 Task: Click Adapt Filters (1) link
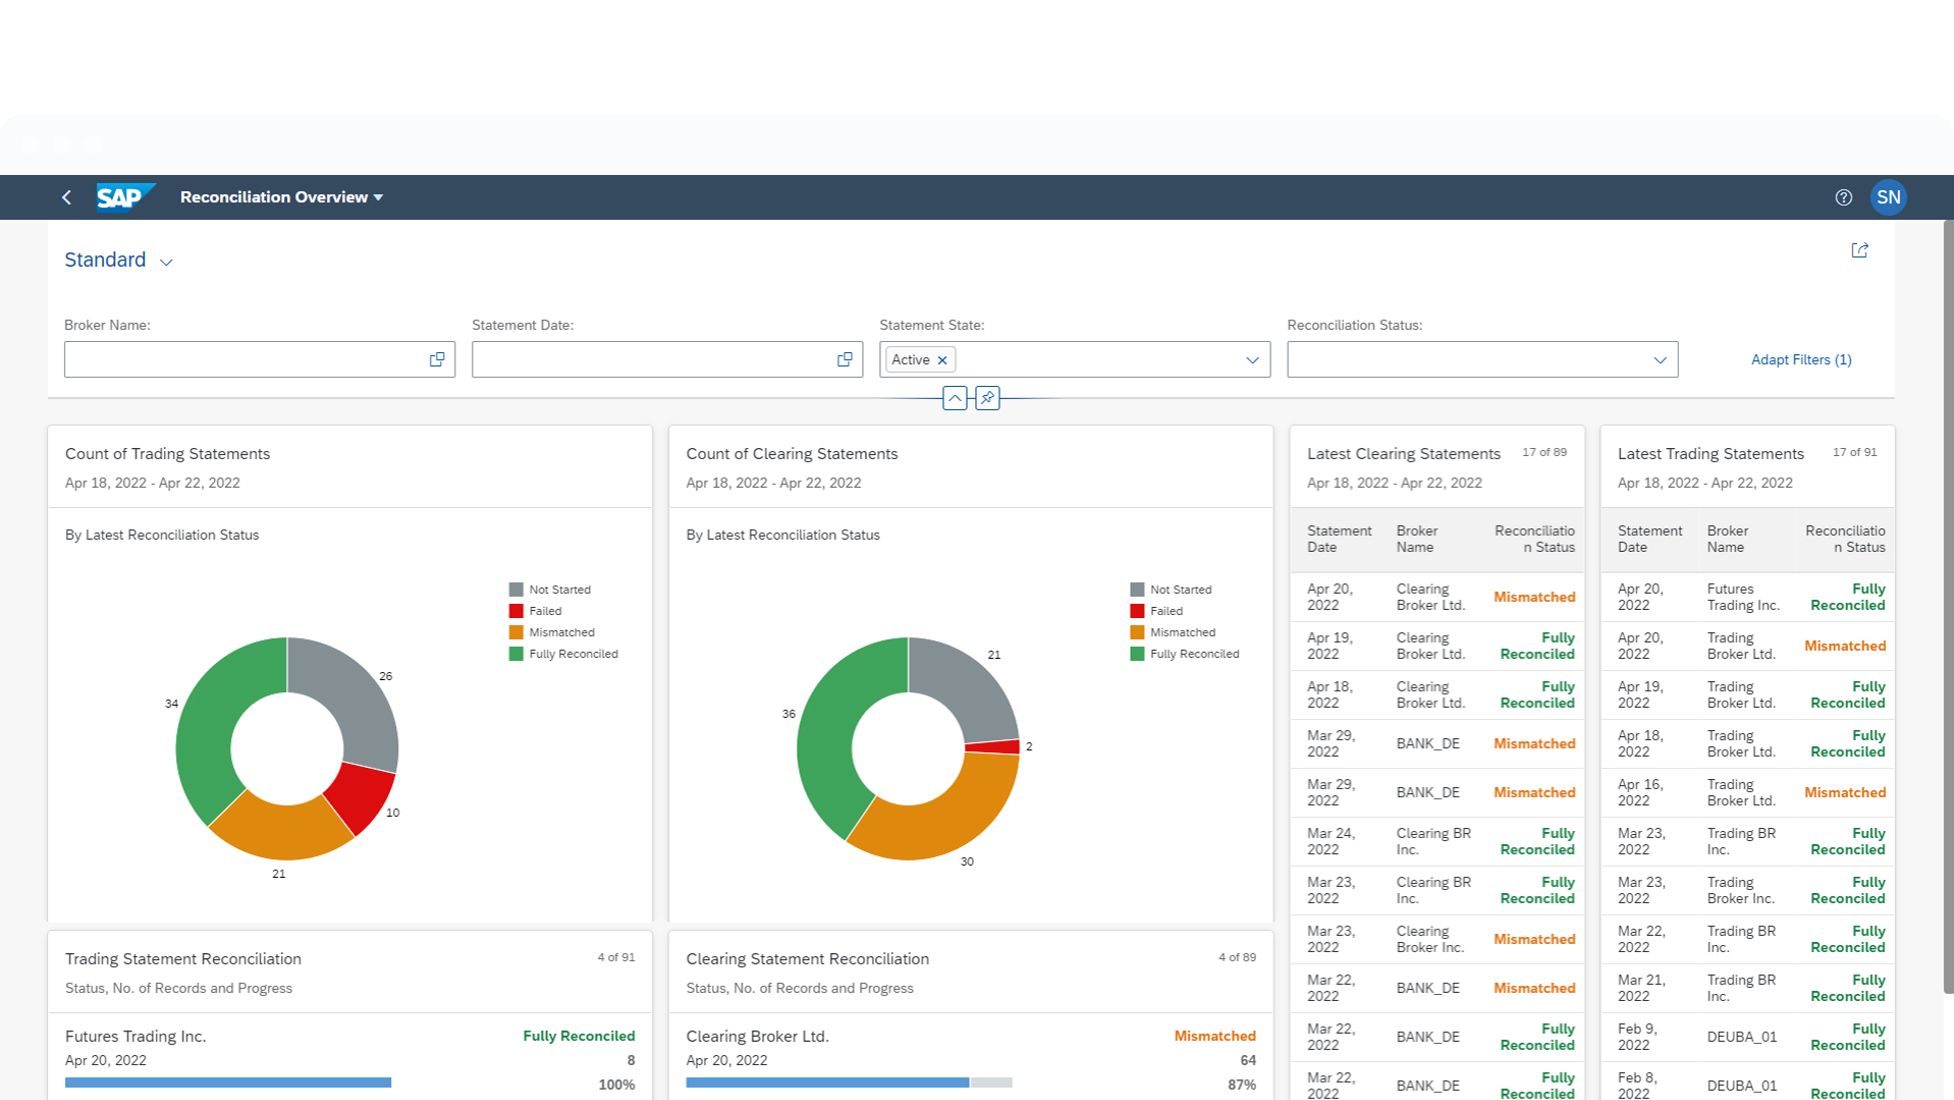pos(1800,360)
